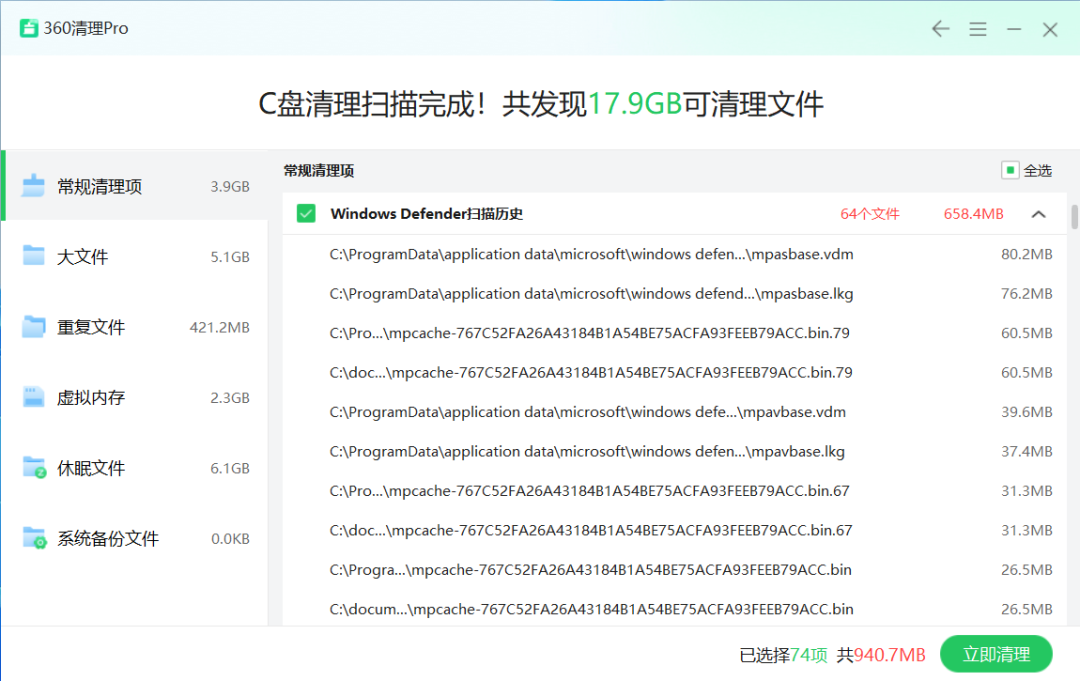Select the C:\Pro... mpcache bin.79 row
This screenshot has height=681, width=1080.
[x=674, y=333]
